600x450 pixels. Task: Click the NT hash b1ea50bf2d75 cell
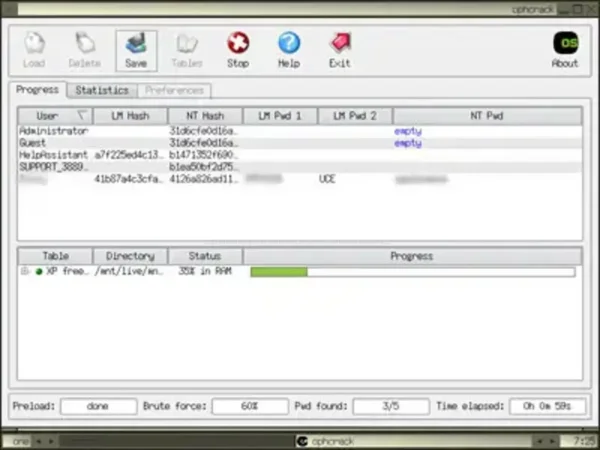tap(204, 167)
